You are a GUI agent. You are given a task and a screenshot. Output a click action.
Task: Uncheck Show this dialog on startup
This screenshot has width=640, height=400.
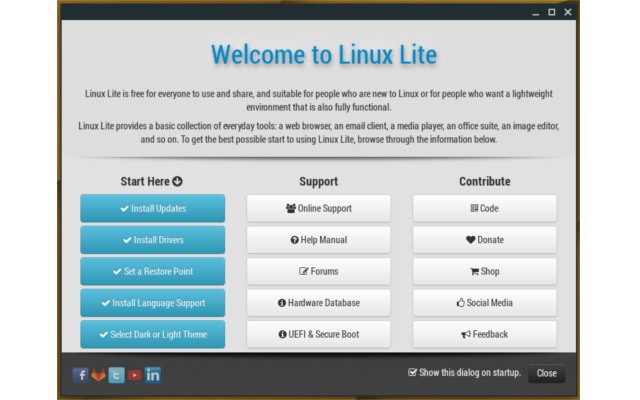tap(412, 372)
